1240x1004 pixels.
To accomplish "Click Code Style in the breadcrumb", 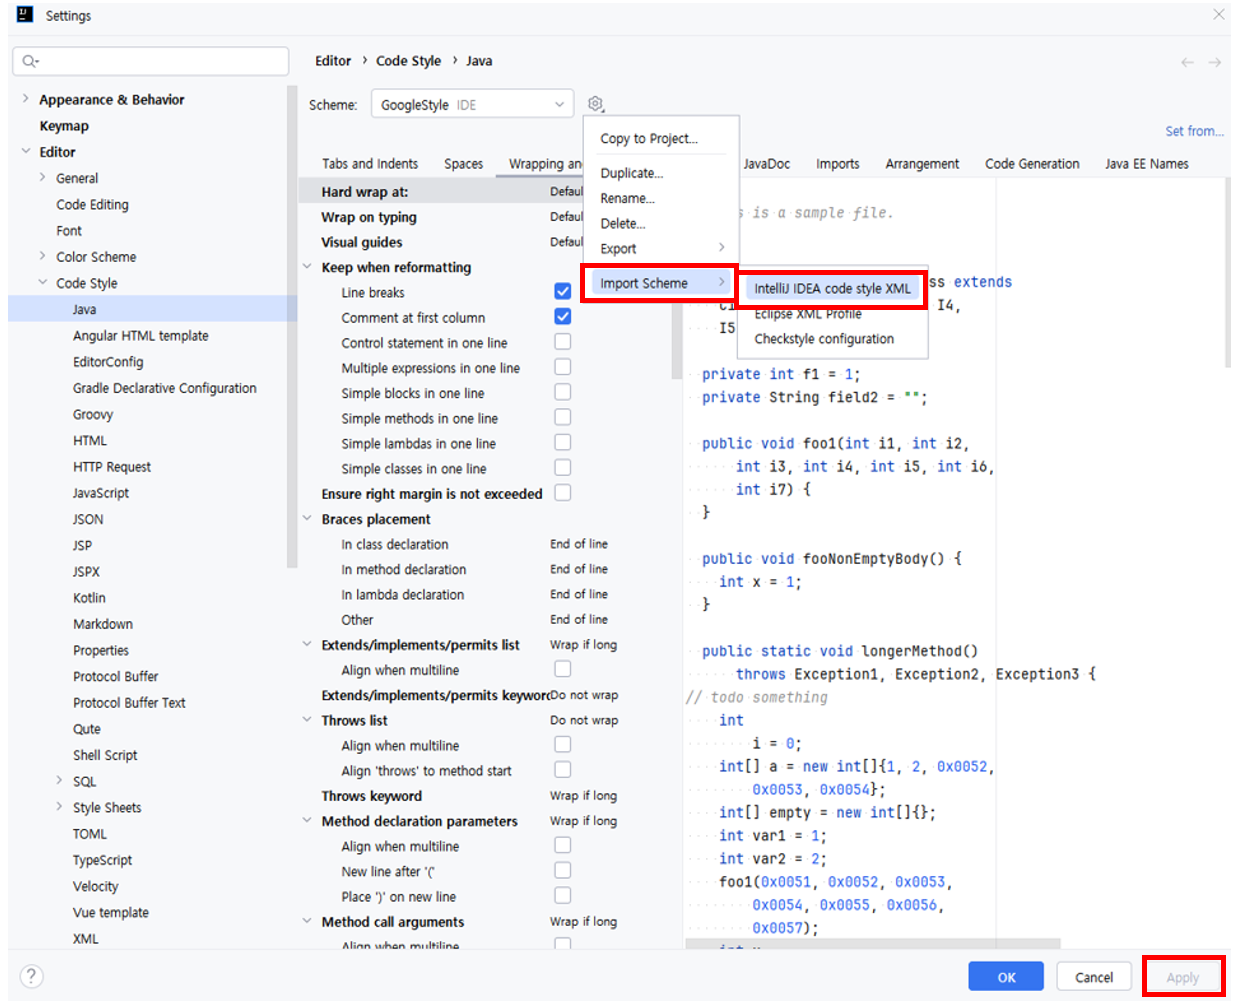I will pyautogui.click(x=408, y=61).
